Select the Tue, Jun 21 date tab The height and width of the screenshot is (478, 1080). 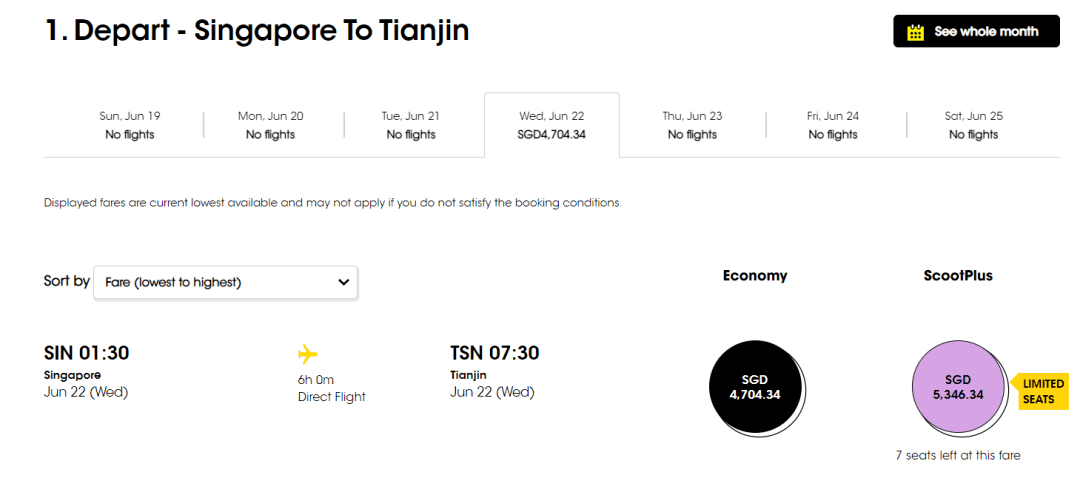(x=411, y=125)
